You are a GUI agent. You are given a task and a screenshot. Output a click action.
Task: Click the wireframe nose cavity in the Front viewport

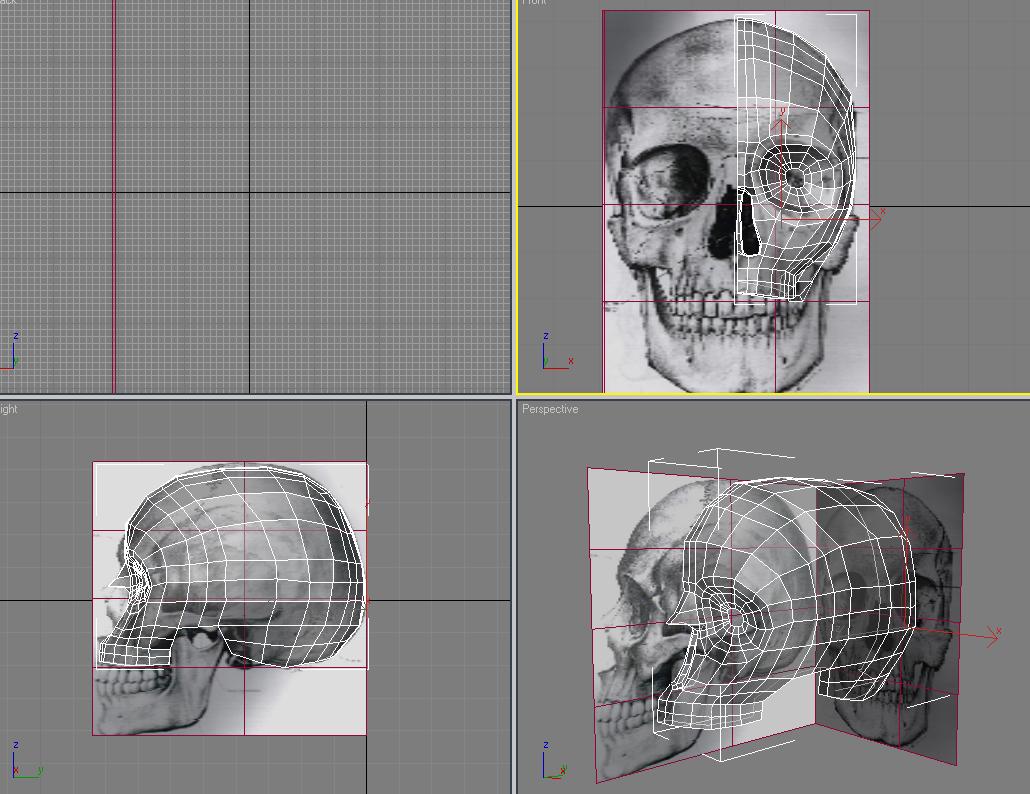pos(748,223)
